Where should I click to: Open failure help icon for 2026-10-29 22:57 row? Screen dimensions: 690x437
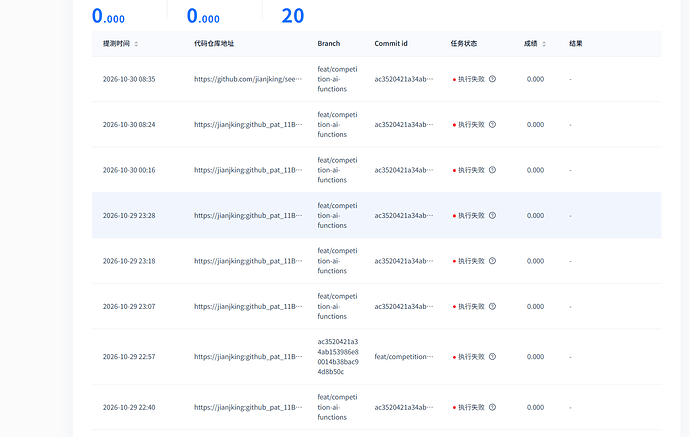click(492, 356)
